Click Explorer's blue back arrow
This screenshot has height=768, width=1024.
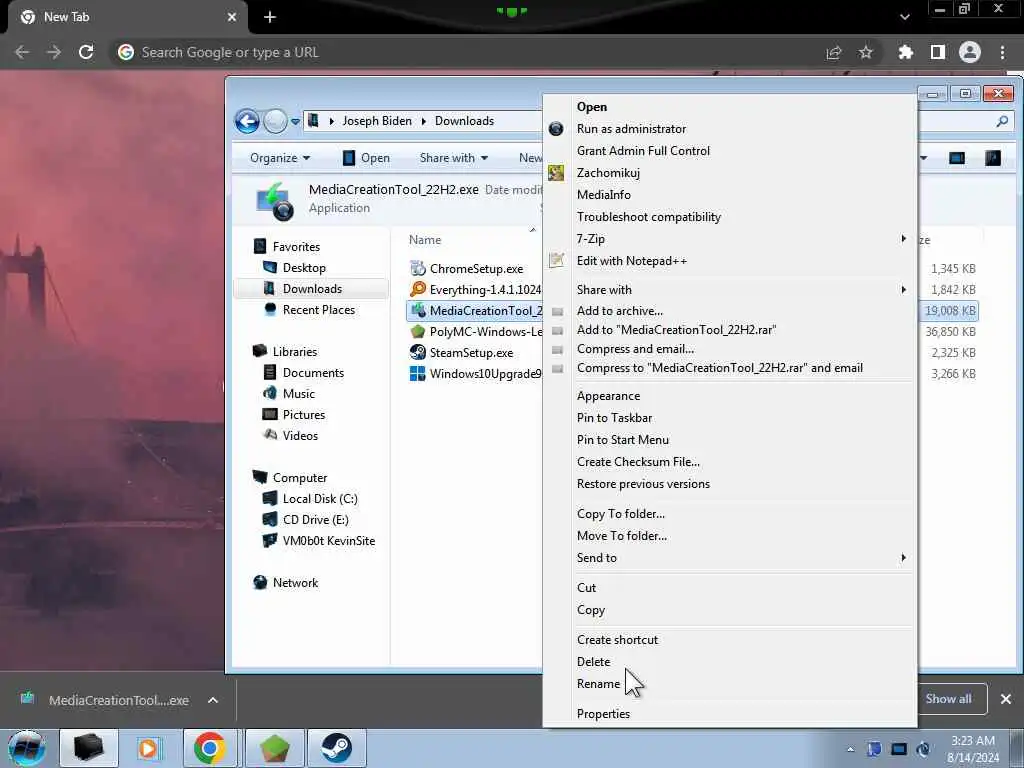tap(247, 121)
